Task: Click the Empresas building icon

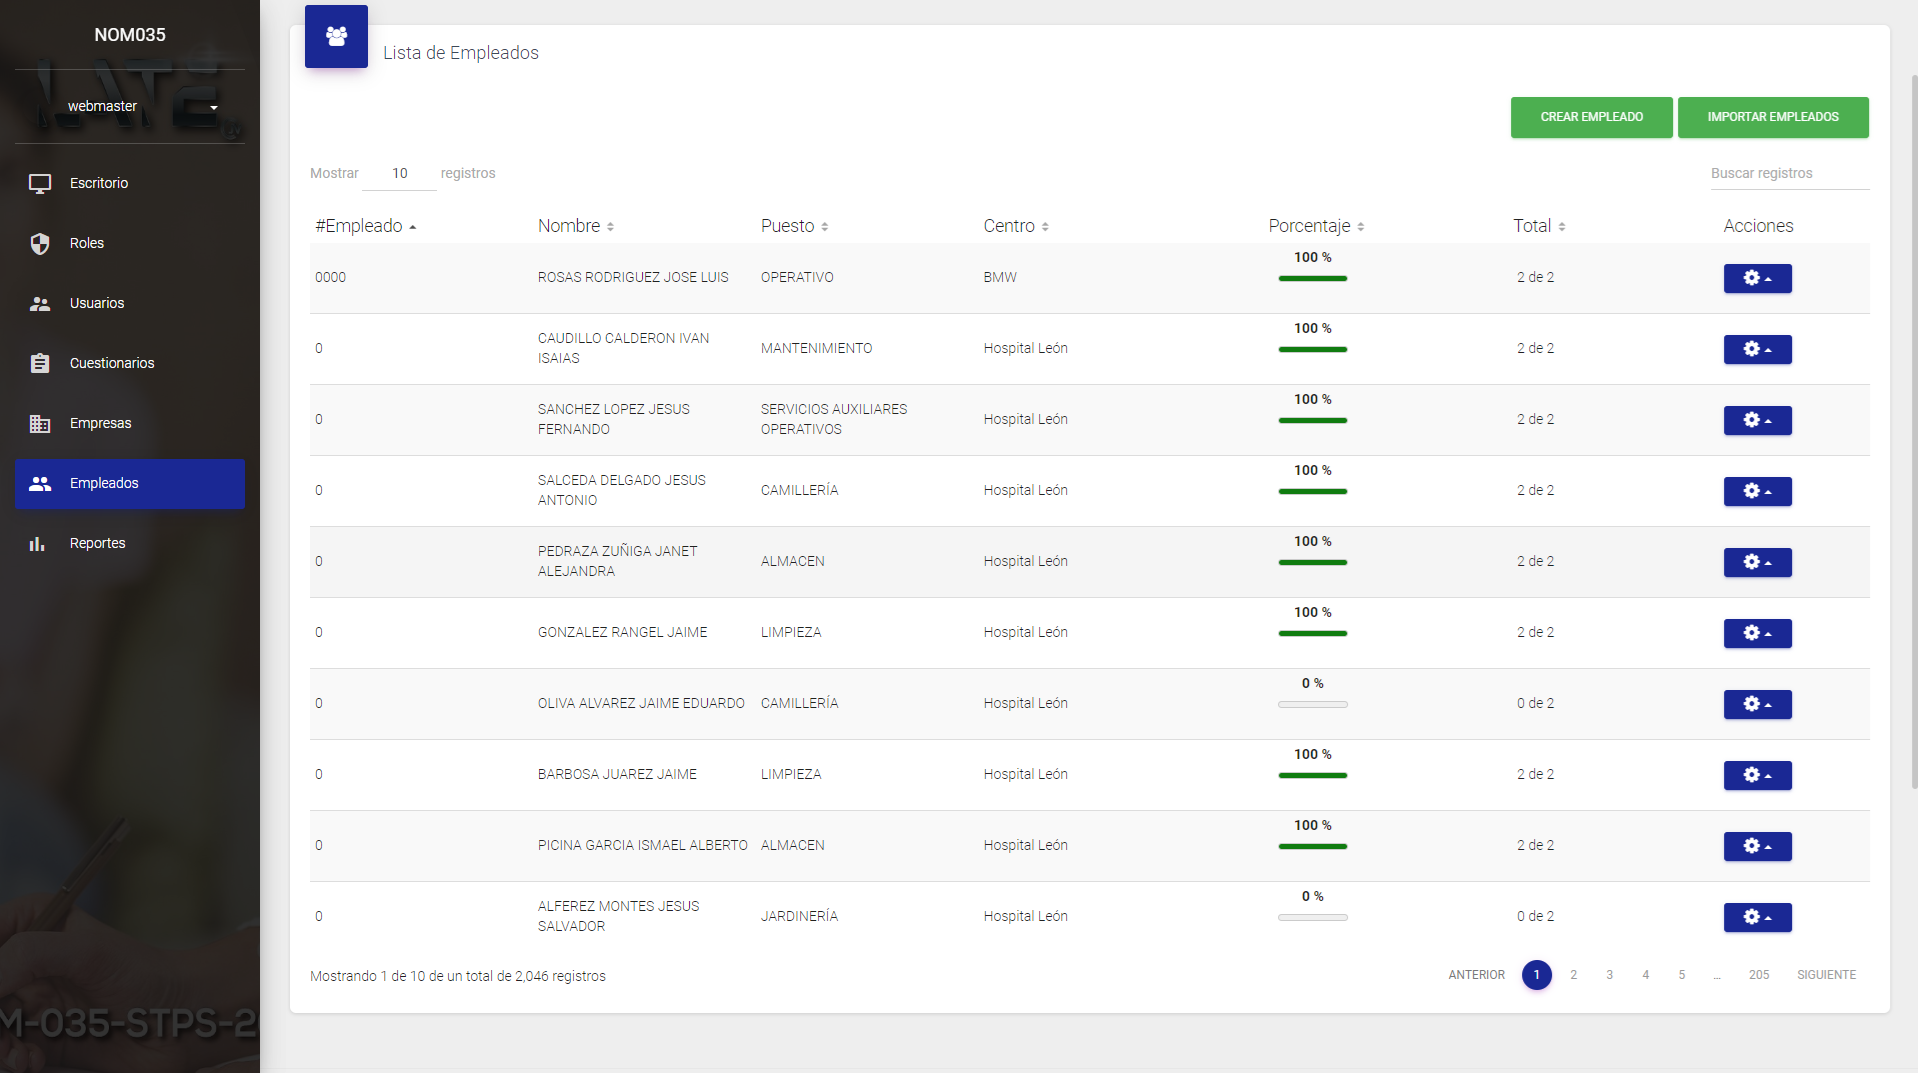Action: [x=40, y=423]
